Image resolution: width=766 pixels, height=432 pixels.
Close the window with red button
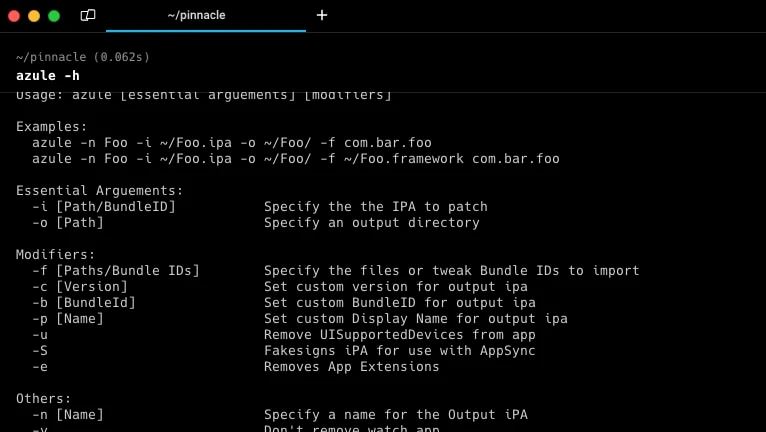[x=14, y=16]
